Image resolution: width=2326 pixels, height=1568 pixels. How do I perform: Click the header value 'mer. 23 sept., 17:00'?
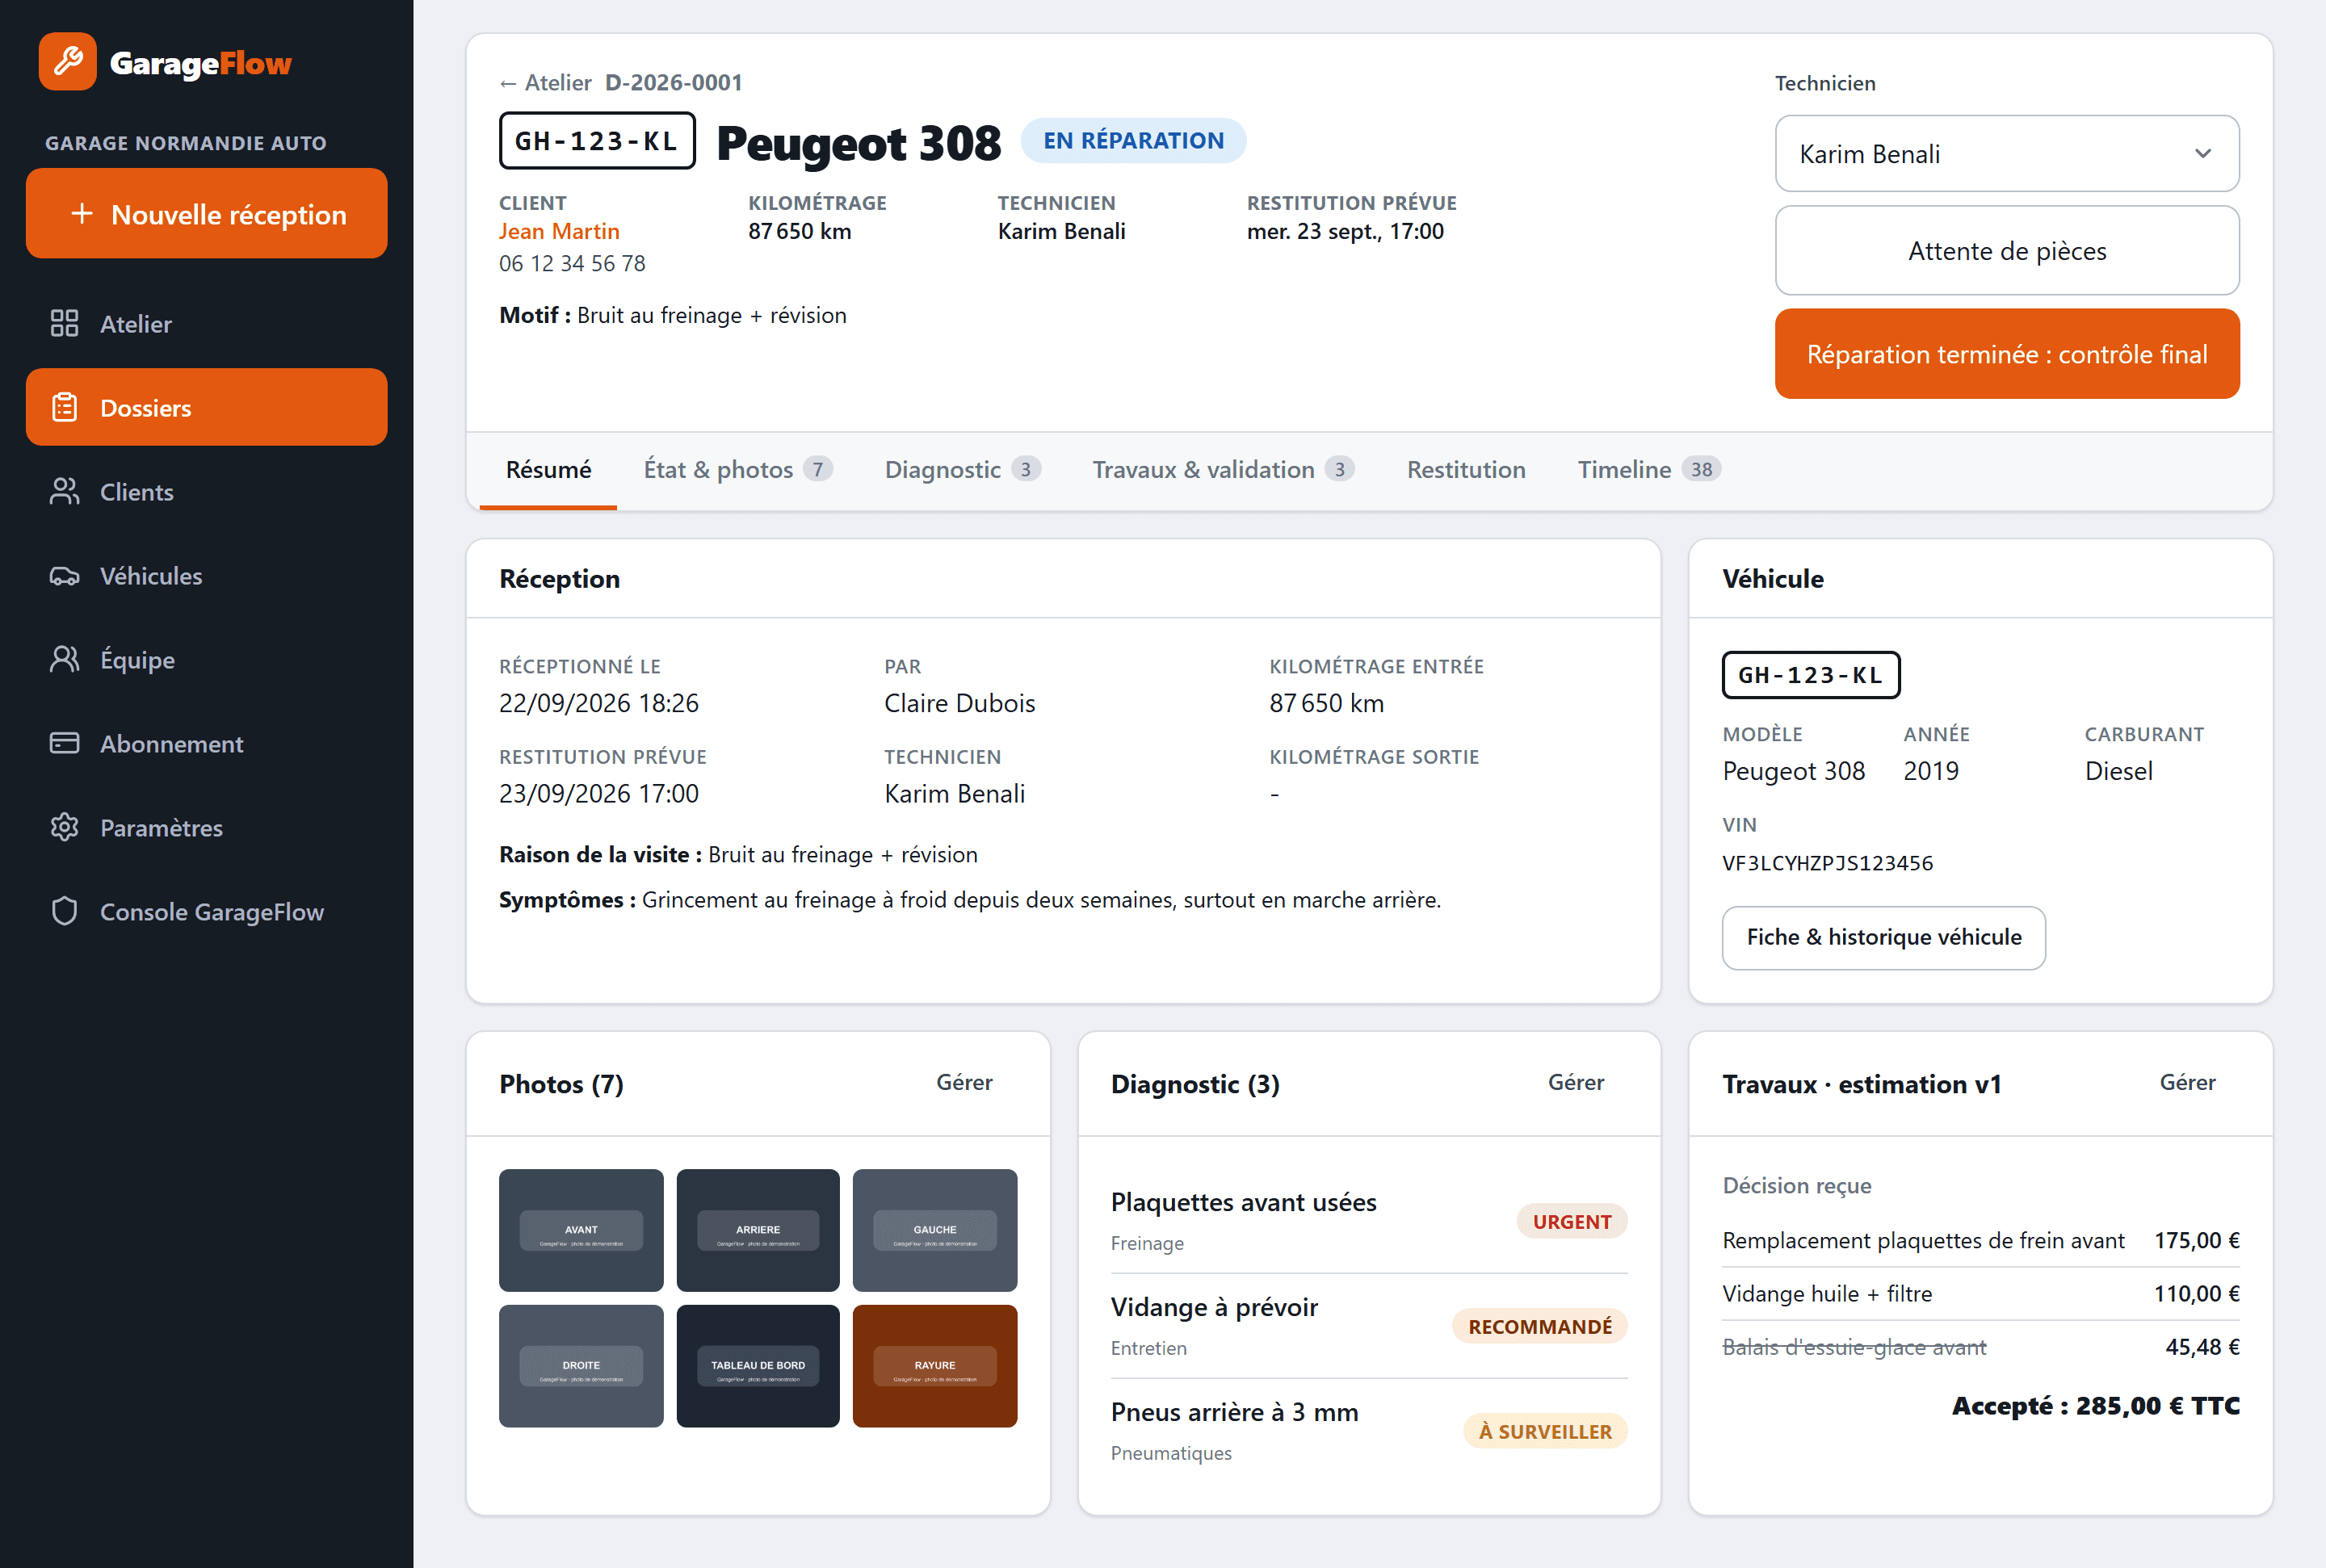click(1345, 231)
